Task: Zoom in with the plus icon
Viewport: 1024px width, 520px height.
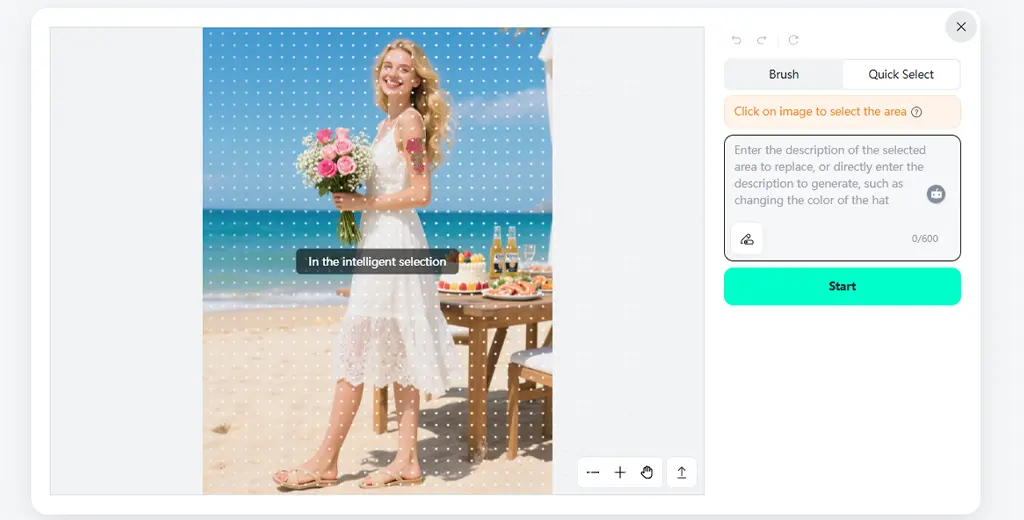Action: [x=620, y=472]
